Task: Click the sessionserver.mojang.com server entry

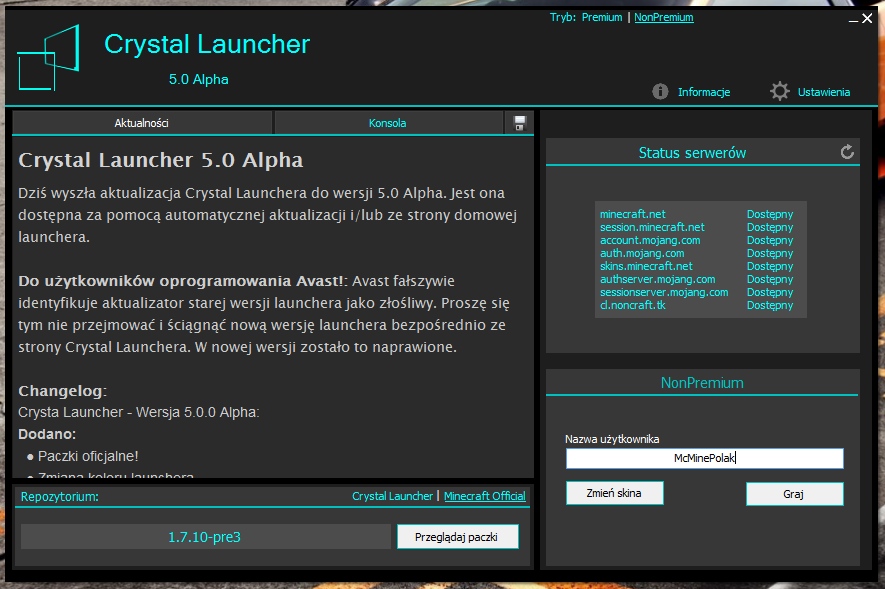Action: click(664, 292)
